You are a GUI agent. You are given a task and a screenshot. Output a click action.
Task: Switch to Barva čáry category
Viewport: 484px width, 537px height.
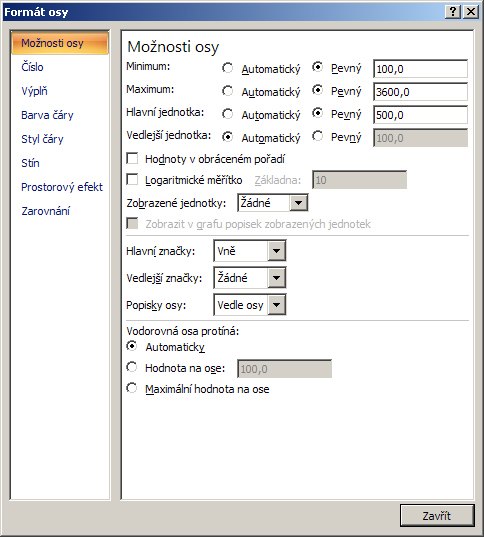tap(47, 115)
